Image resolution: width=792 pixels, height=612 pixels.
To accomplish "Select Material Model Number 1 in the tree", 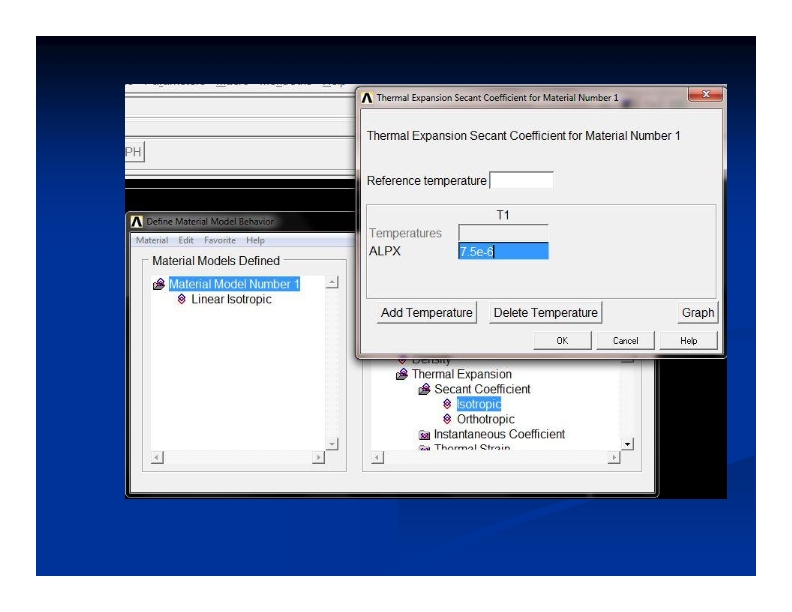I will [233, 285].
